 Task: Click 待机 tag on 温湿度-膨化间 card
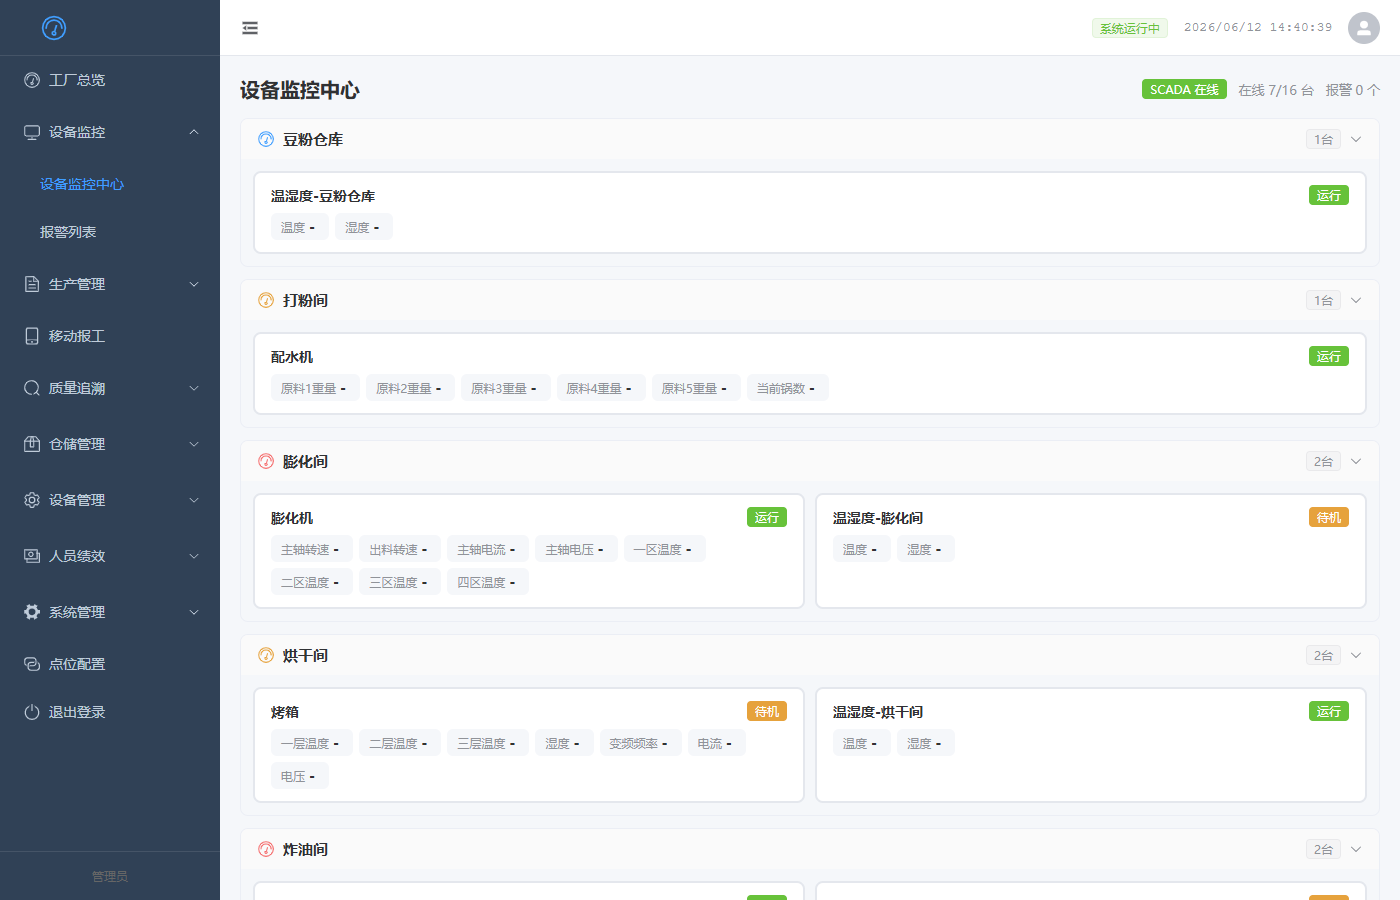1328,517
